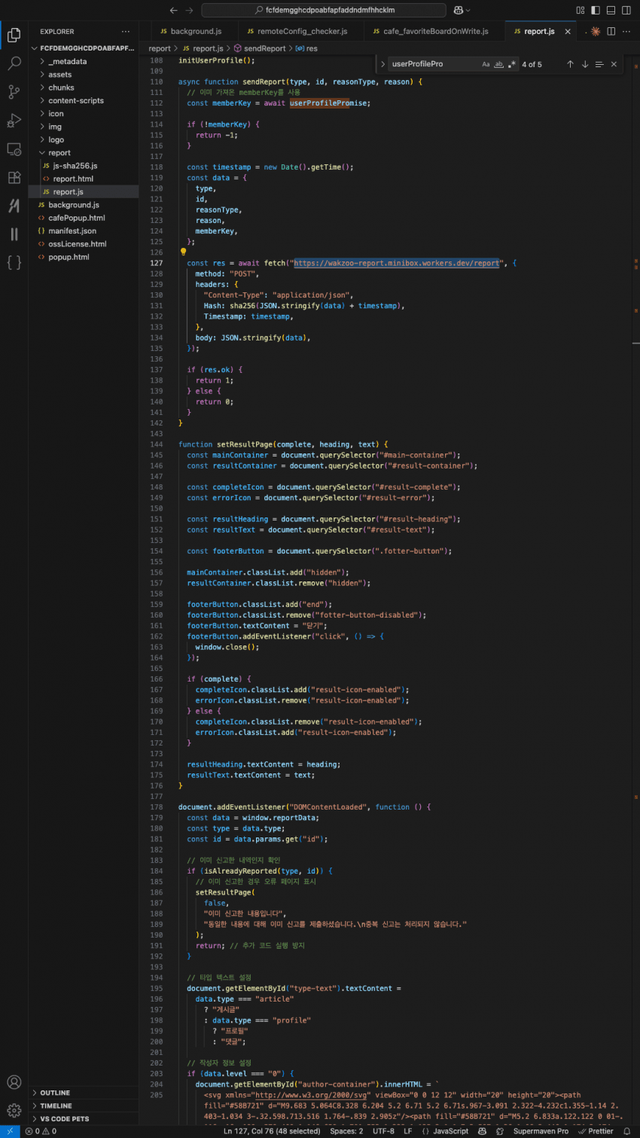Image resolution: width=640 pixels, height=1138 pixels.
Task: Click Prettier in the status bar
Action: [601, 1131]
